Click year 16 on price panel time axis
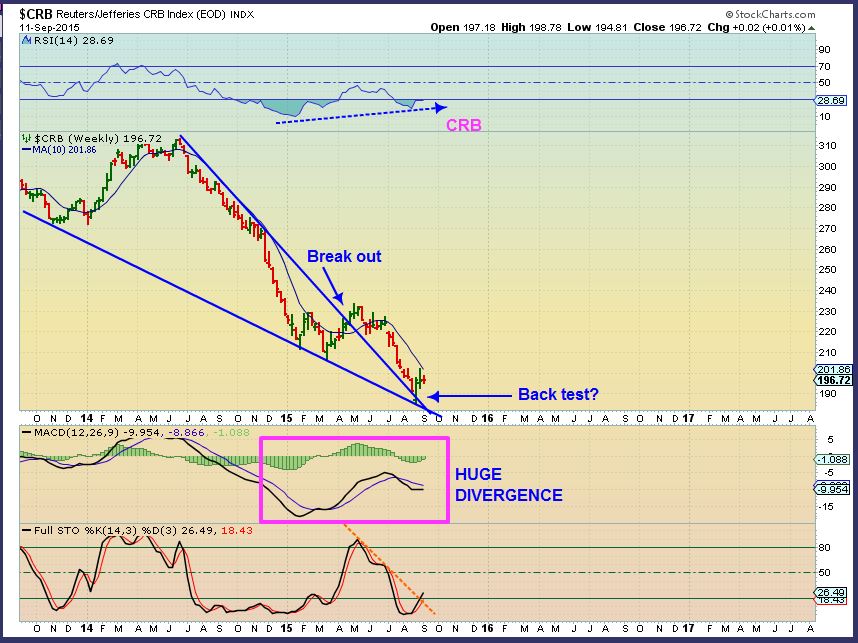 tap(487, 419)
